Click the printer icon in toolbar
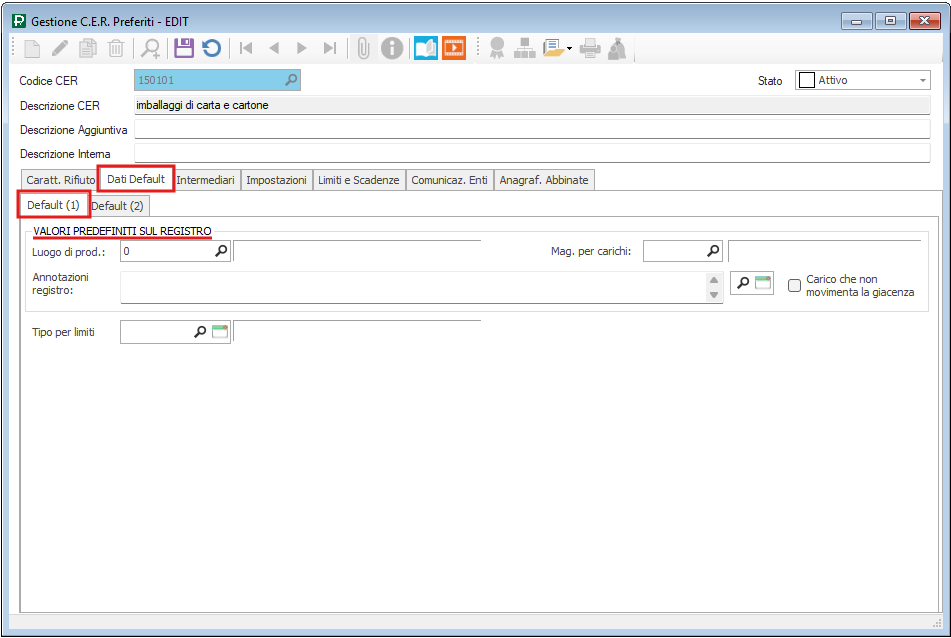 [x=591, y=48]
